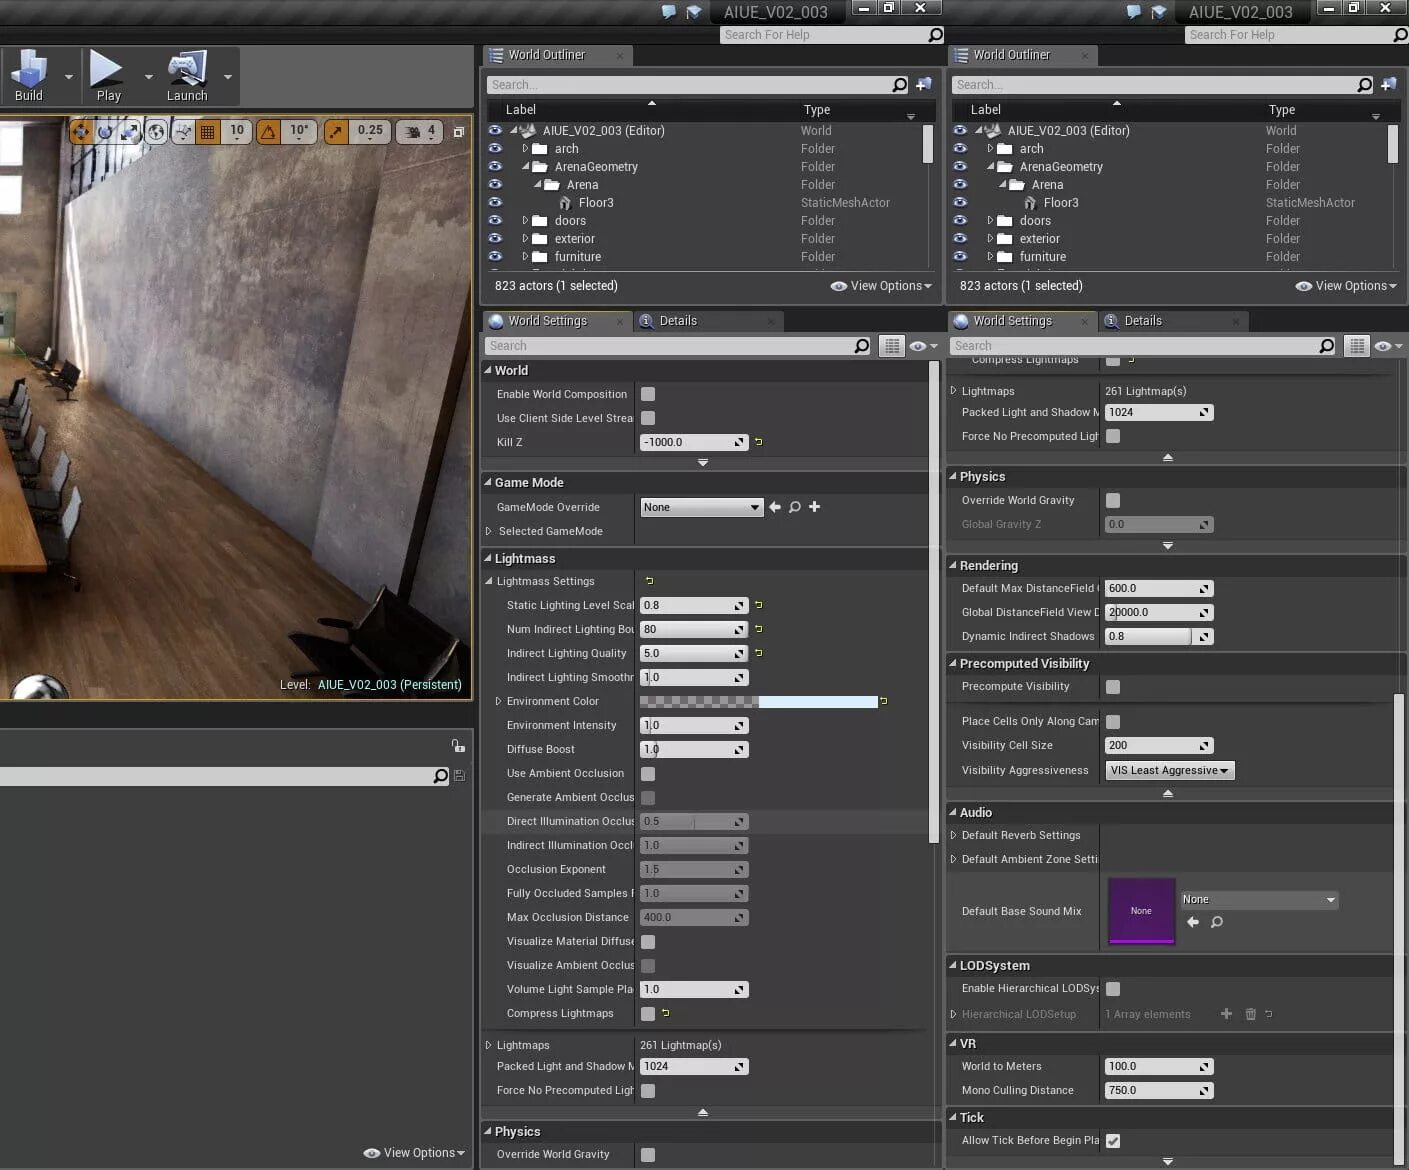Select the rotate mode icon in viewport
The width and height of the screenshot is (1409, 1170).
(x=105, y=131)
